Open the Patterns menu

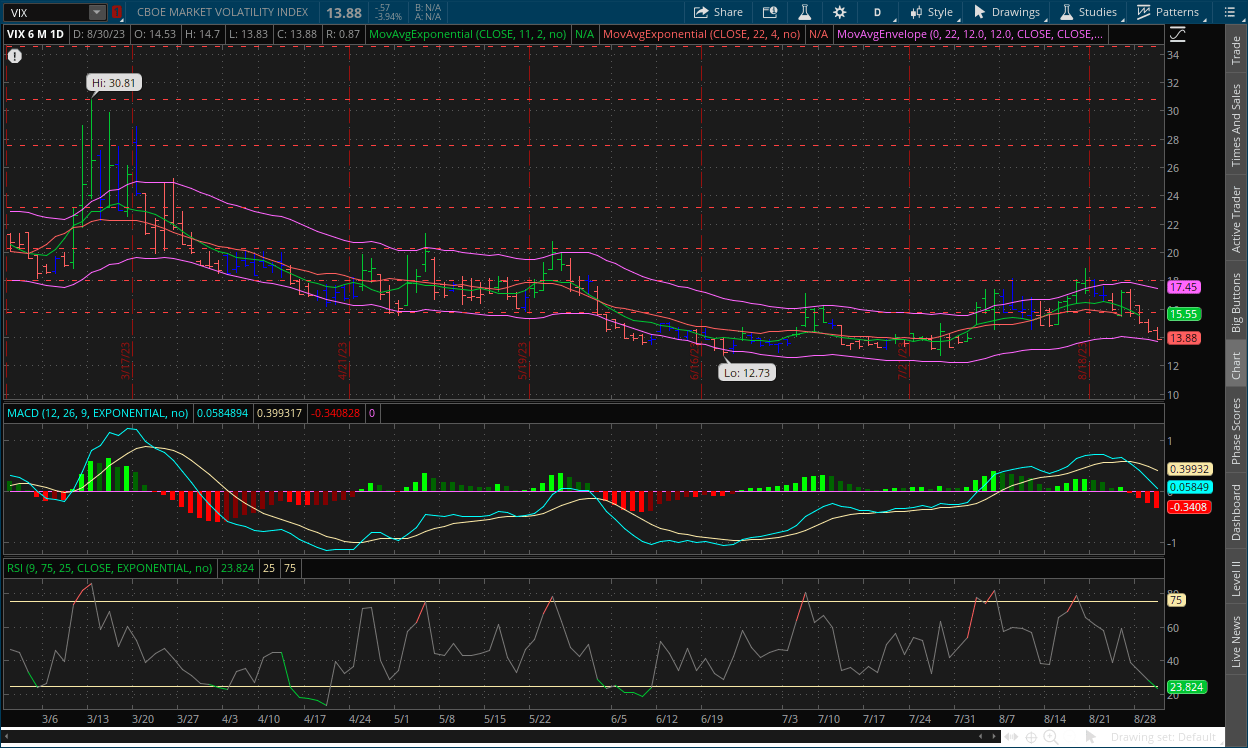coord(1167,12)
